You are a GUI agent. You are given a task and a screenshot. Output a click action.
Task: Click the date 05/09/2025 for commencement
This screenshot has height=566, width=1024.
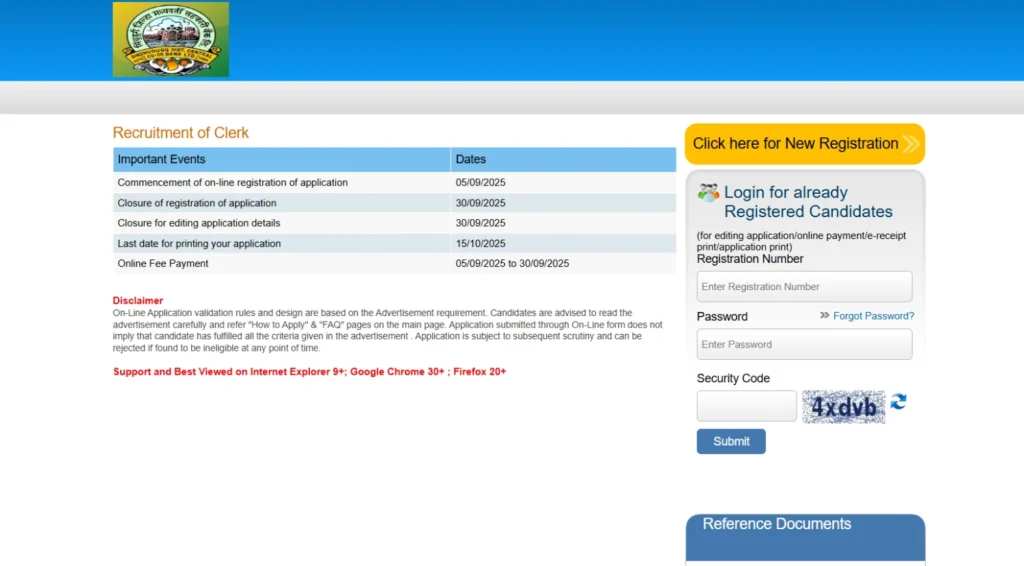point(480,182)
